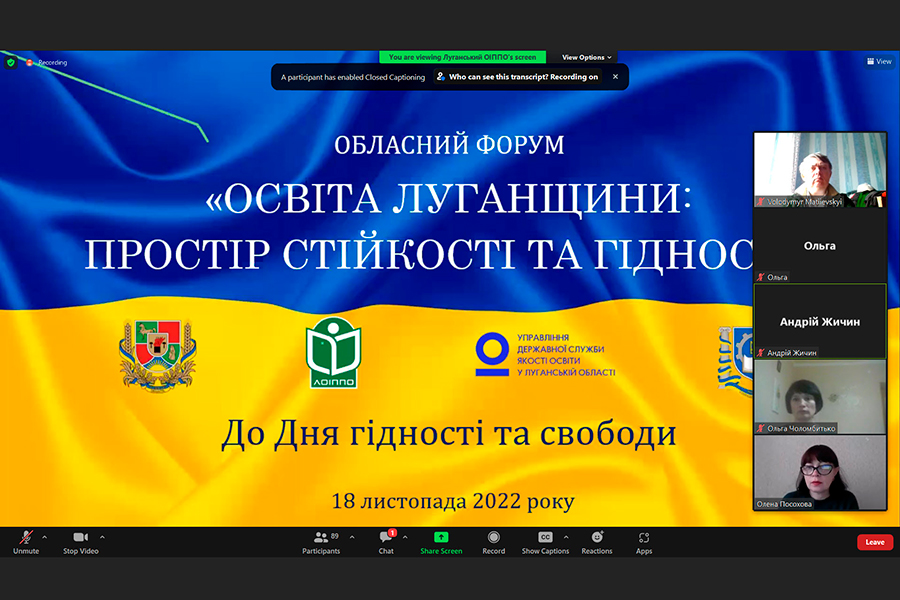900x600 pixels.
Task: Open the View Options dropdown
Action: (x=586, y=57)
